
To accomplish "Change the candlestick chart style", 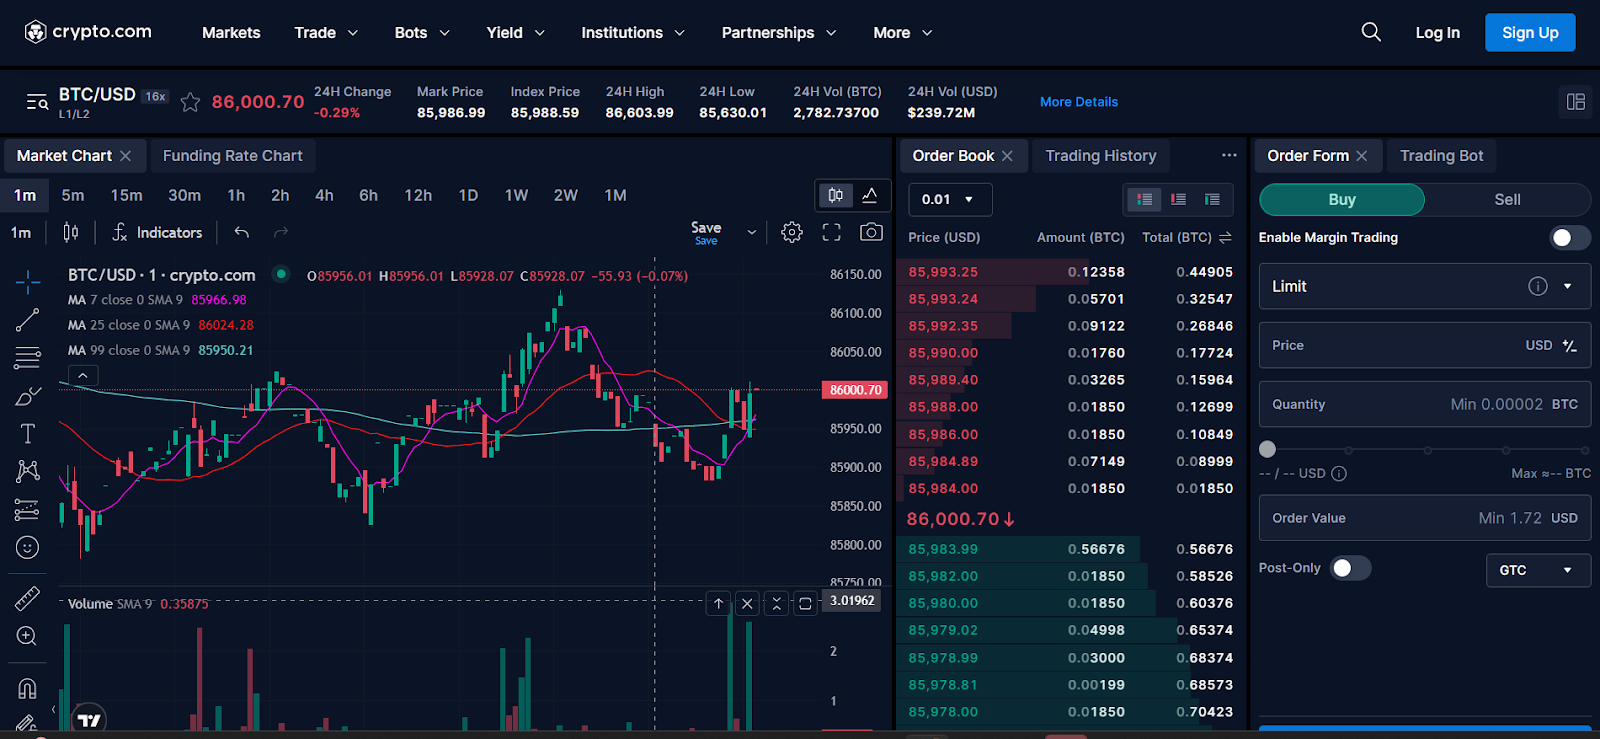I will 71,232.
